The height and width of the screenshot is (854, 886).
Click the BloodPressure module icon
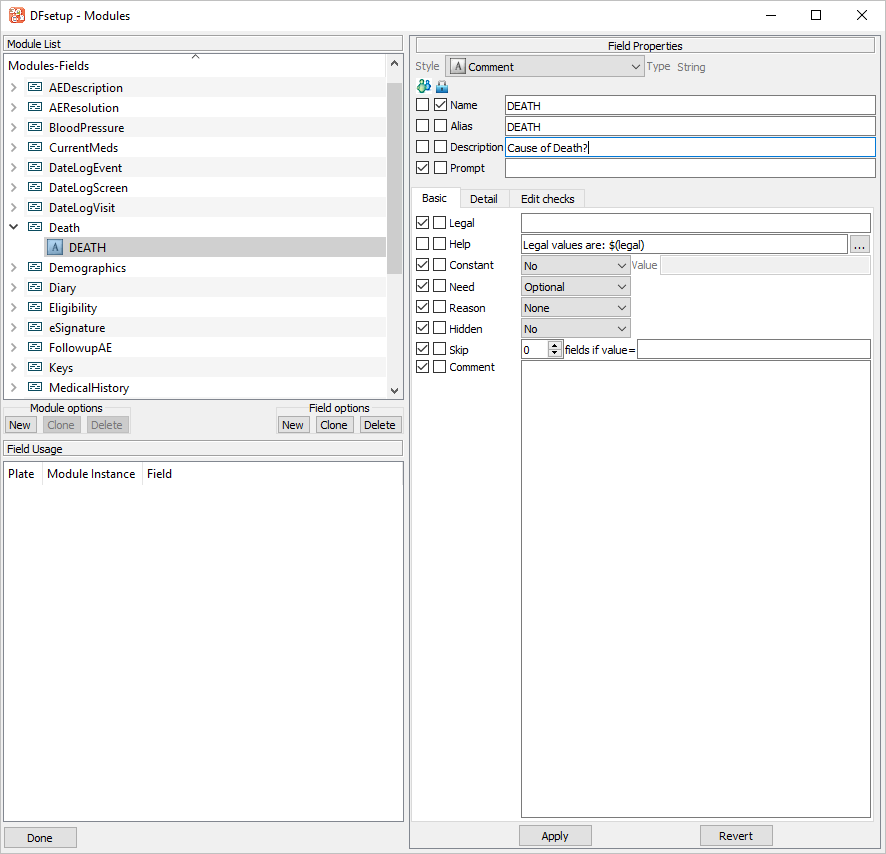35,127
